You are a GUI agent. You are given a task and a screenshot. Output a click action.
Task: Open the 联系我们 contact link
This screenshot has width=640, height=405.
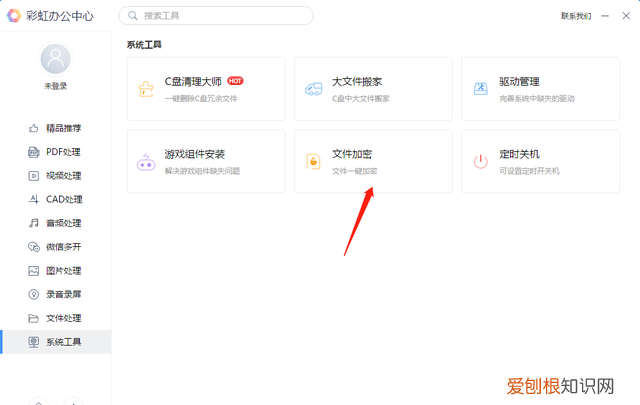[576, 16]
